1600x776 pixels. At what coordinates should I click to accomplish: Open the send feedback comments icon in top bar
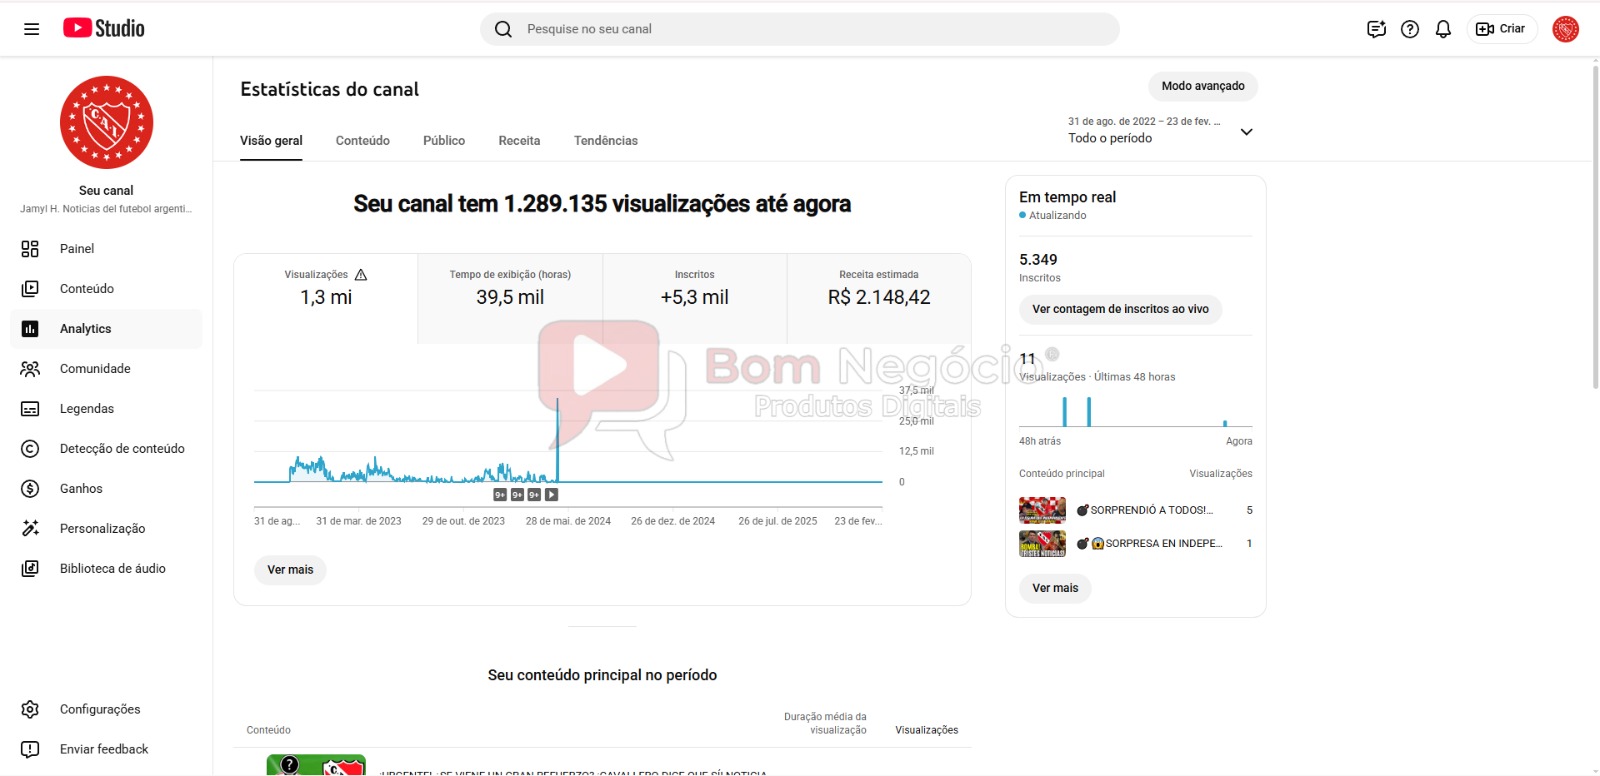(1376, 29)
